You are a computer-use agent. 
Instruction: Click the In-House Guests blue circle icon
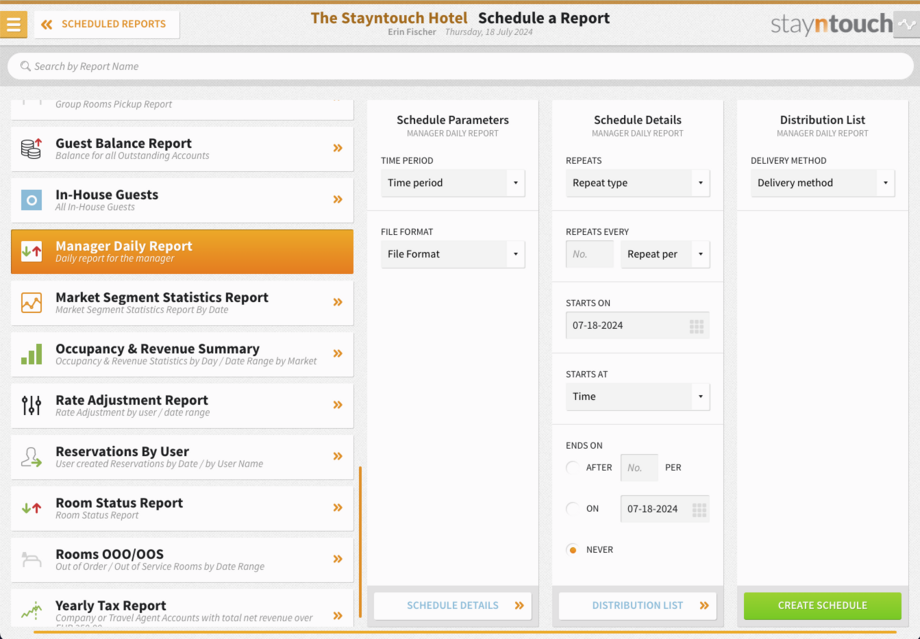[32, 200]
